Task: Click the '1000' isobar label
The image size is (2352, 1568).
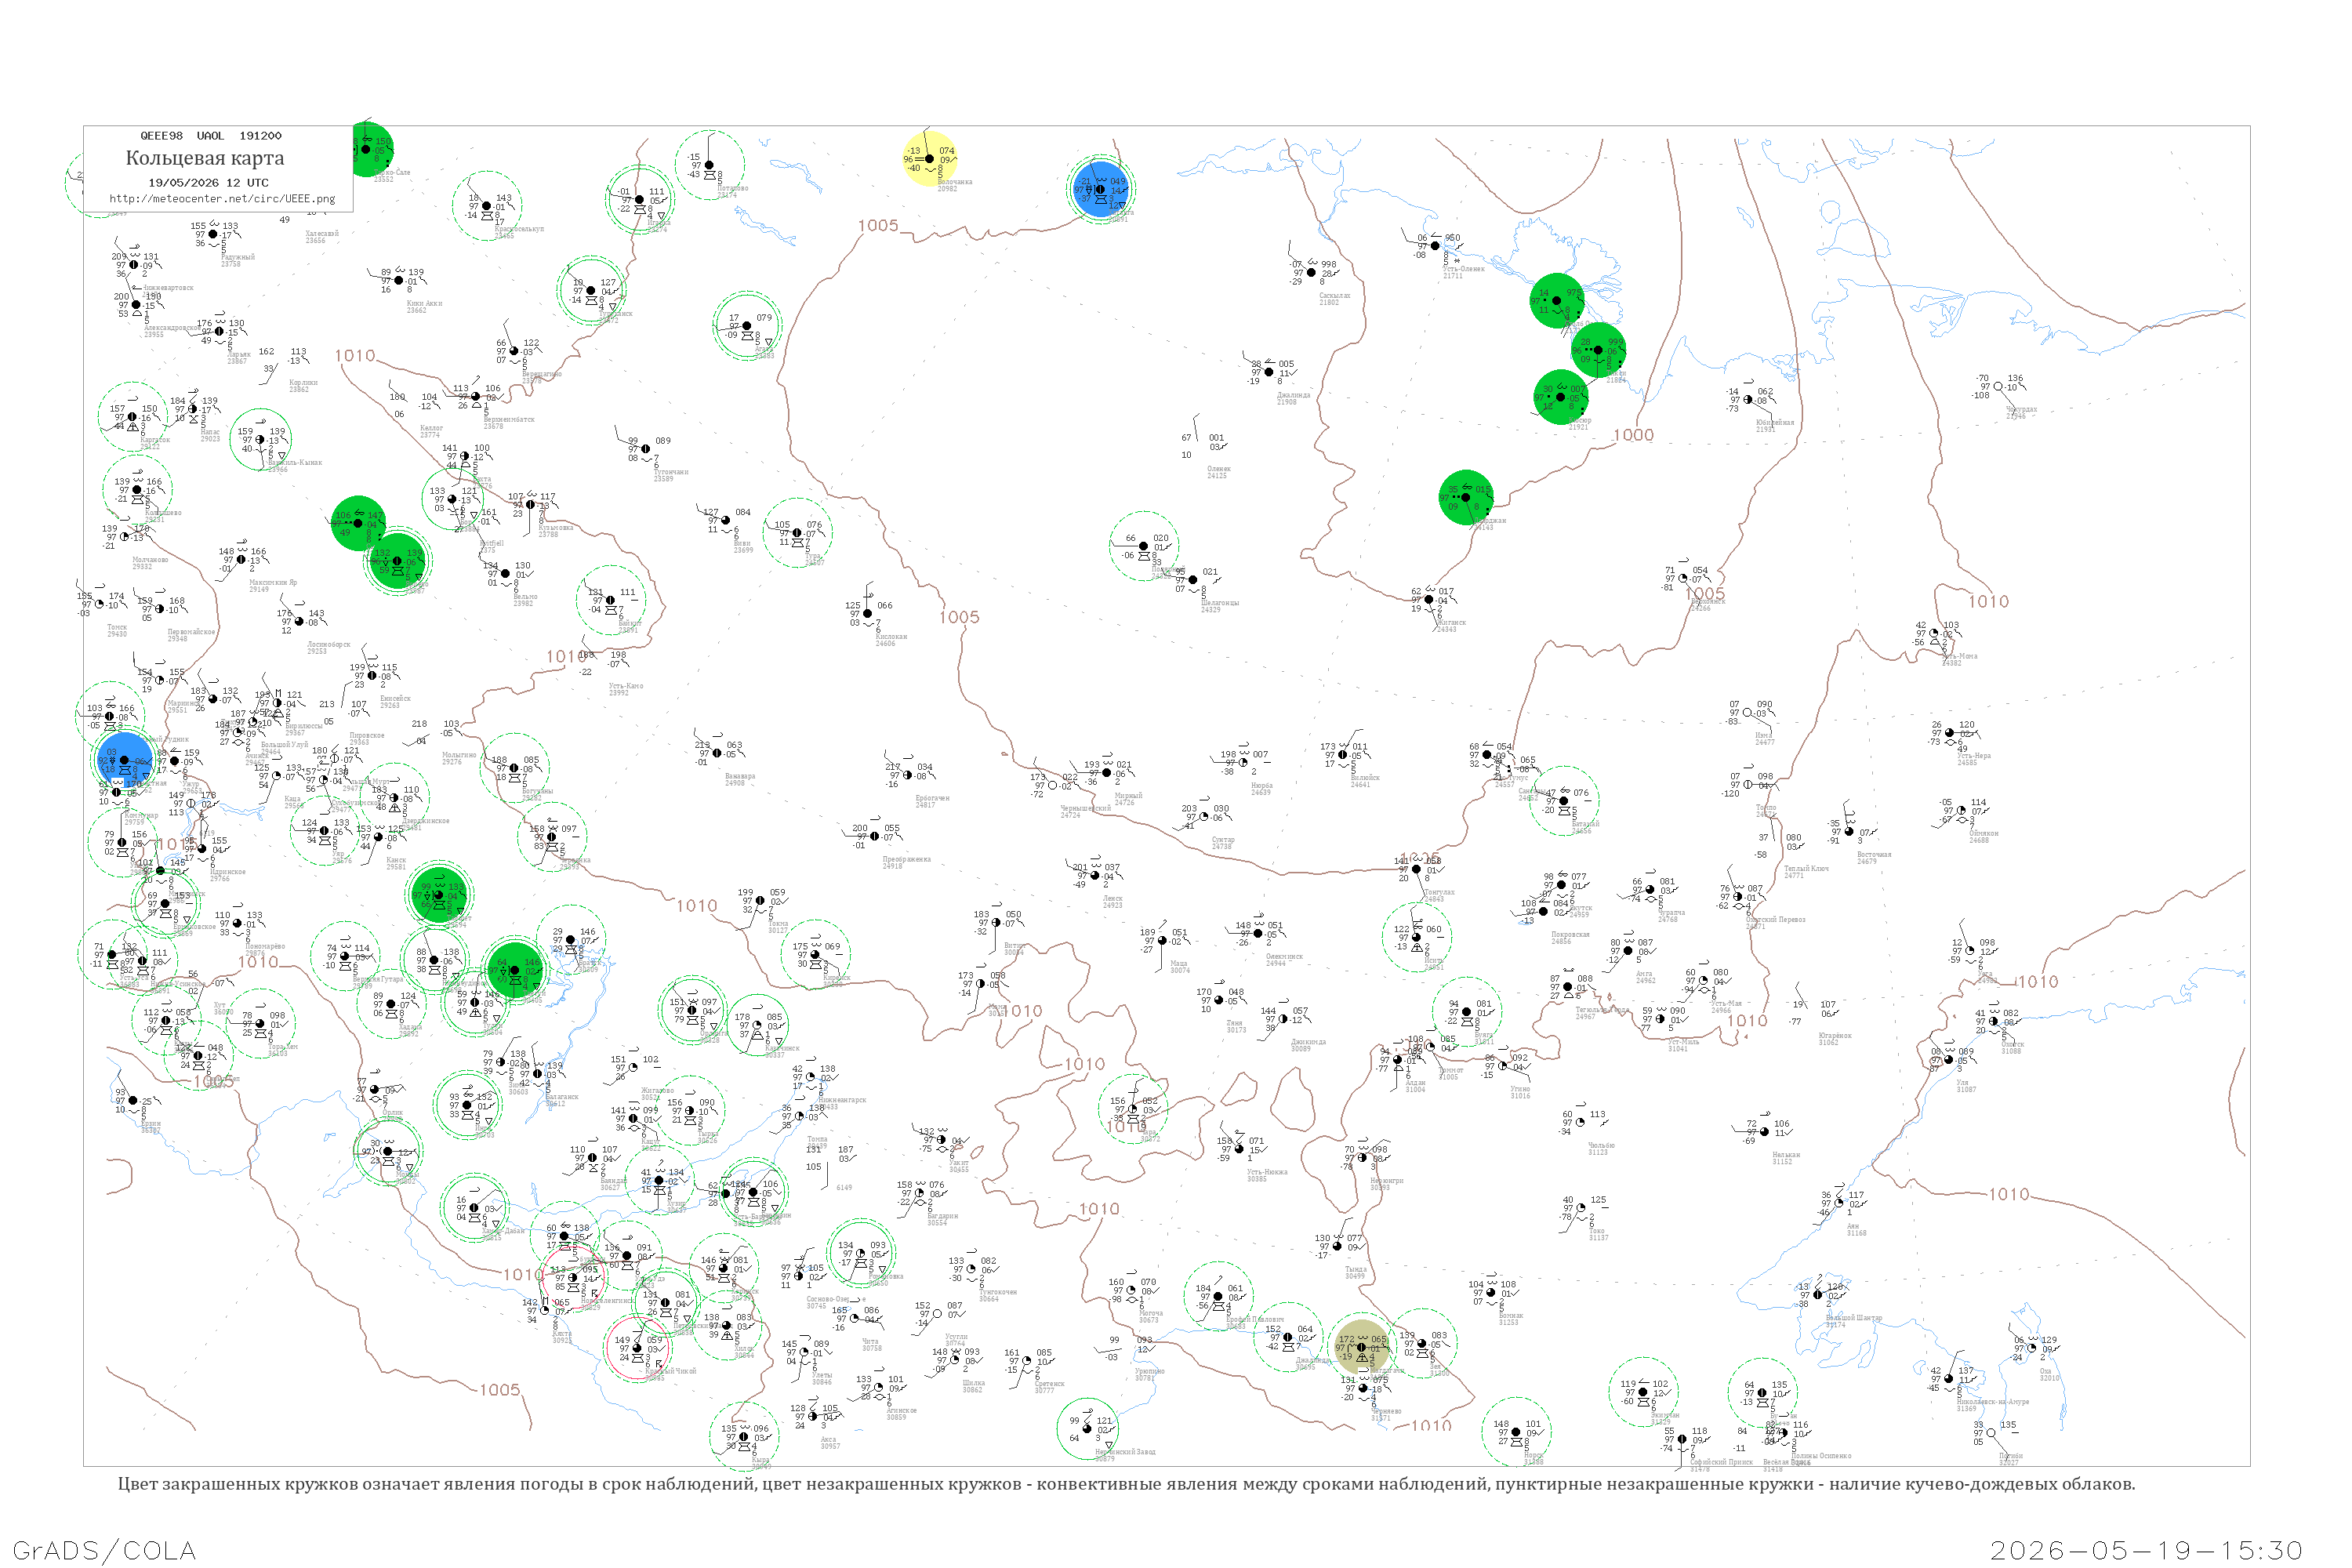Action: click(x=1634, y=435)
